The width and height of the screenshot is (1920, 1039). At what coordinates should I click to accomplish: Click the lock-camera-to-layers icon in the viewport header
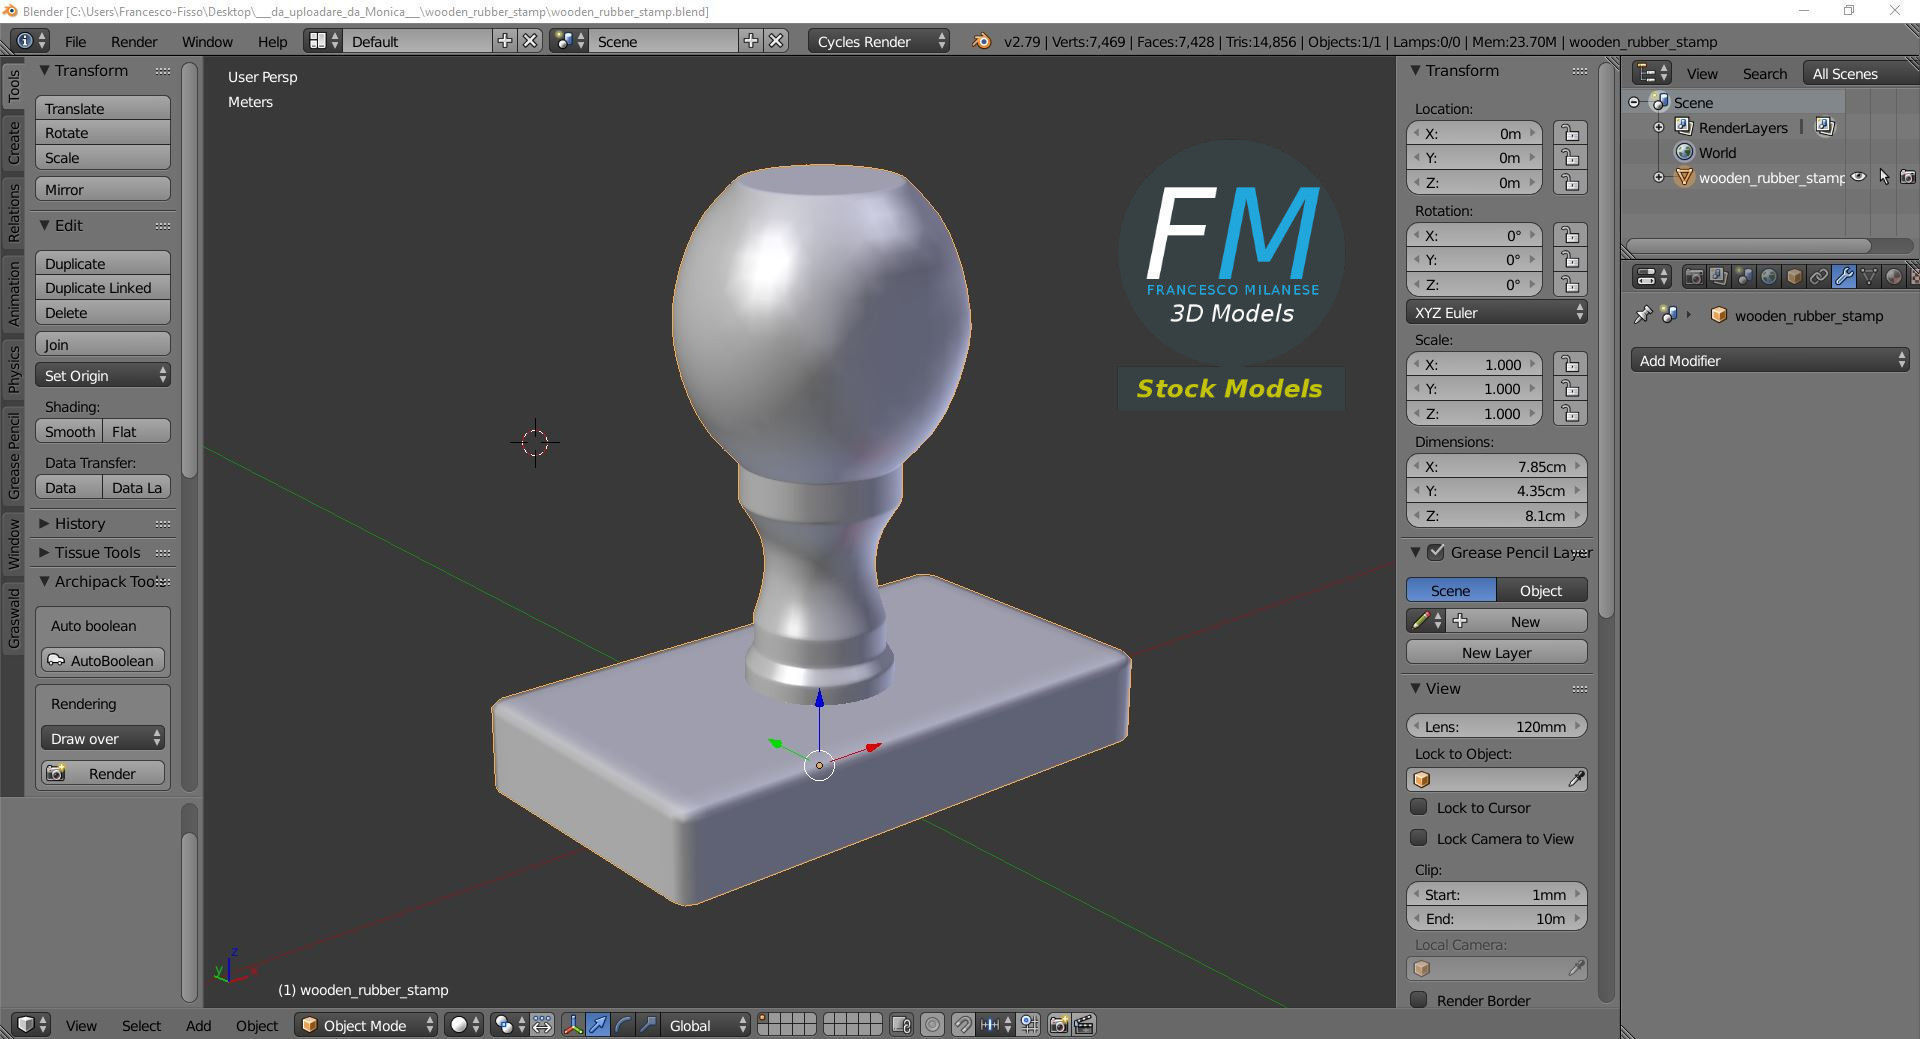(901, 1025)
